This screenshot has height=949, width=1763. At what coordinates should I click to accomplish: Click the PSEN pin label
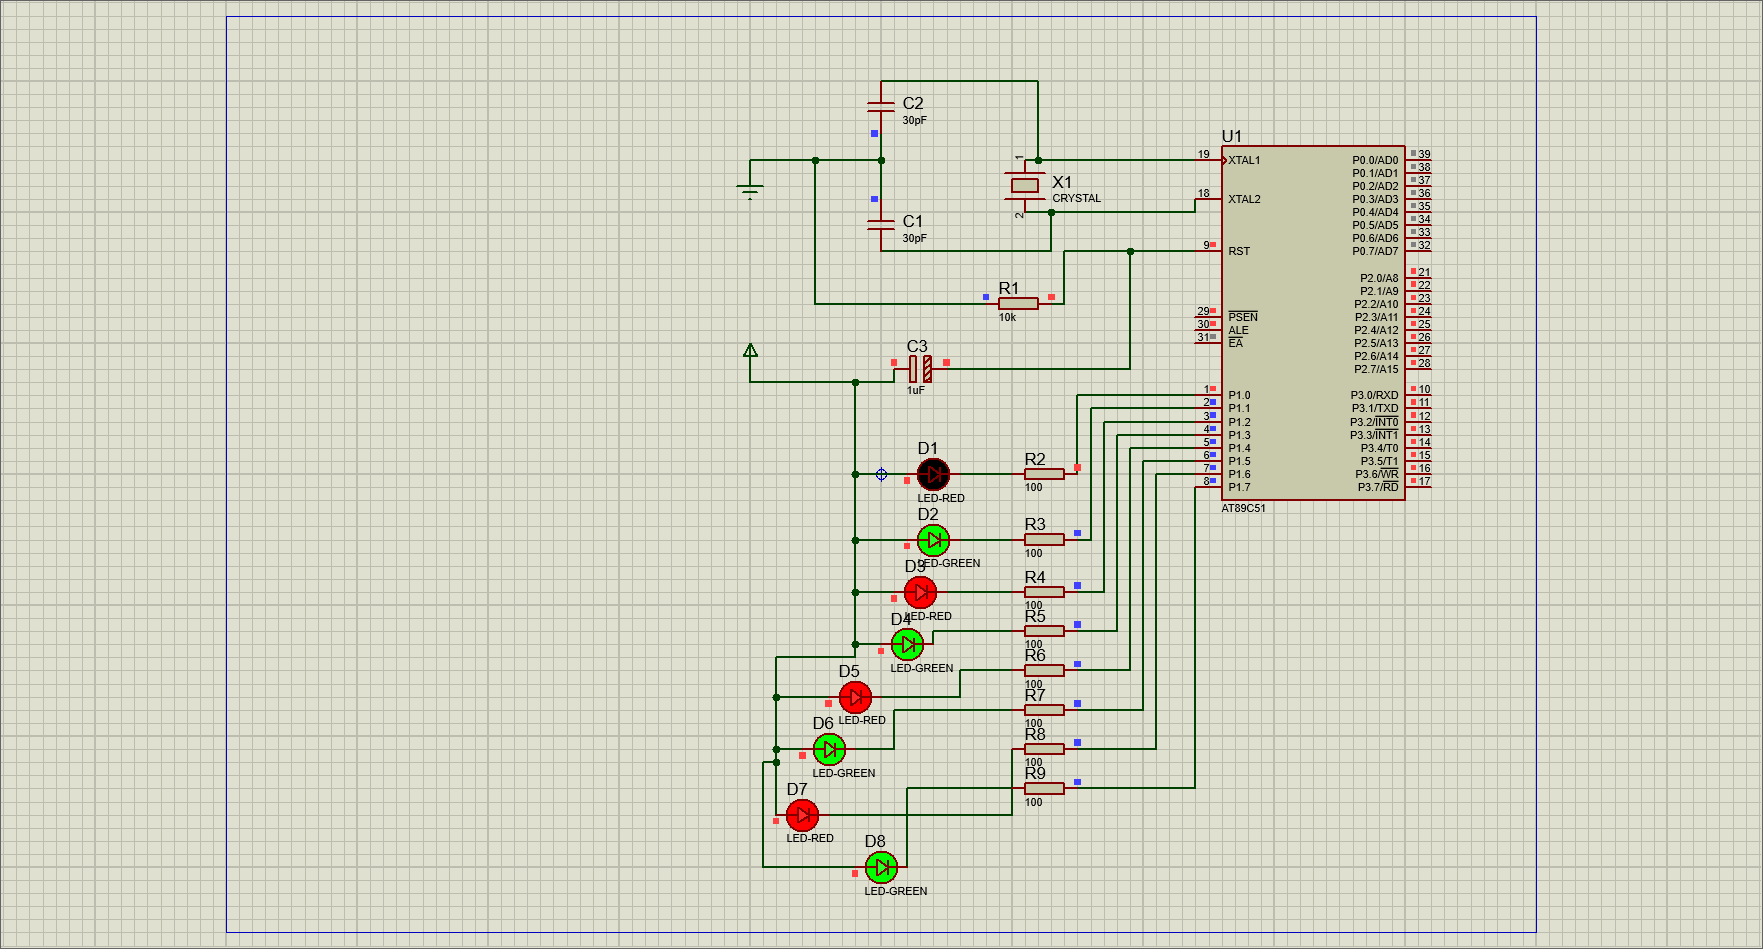(1243, 317)
